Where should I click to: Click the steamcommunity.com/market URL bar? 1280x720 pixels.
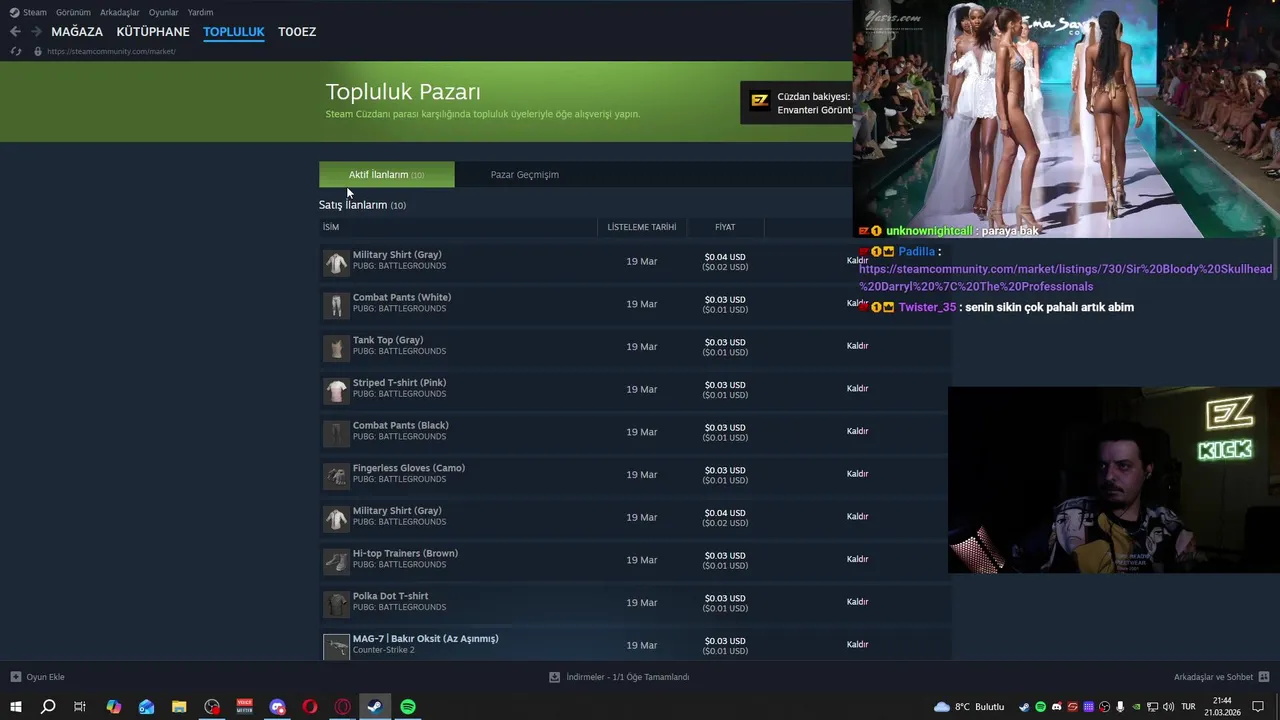pyautogui.click(x=111, y=51)
